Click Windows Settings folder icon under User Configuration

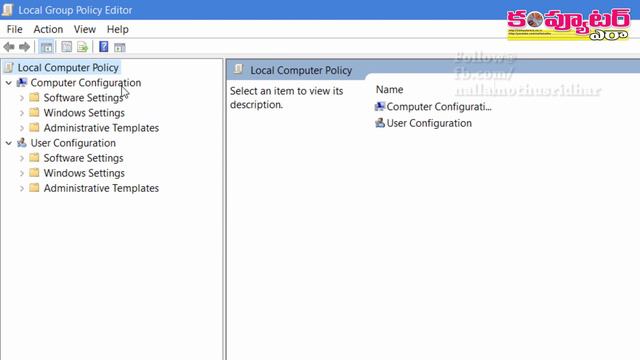click(34, 173)
